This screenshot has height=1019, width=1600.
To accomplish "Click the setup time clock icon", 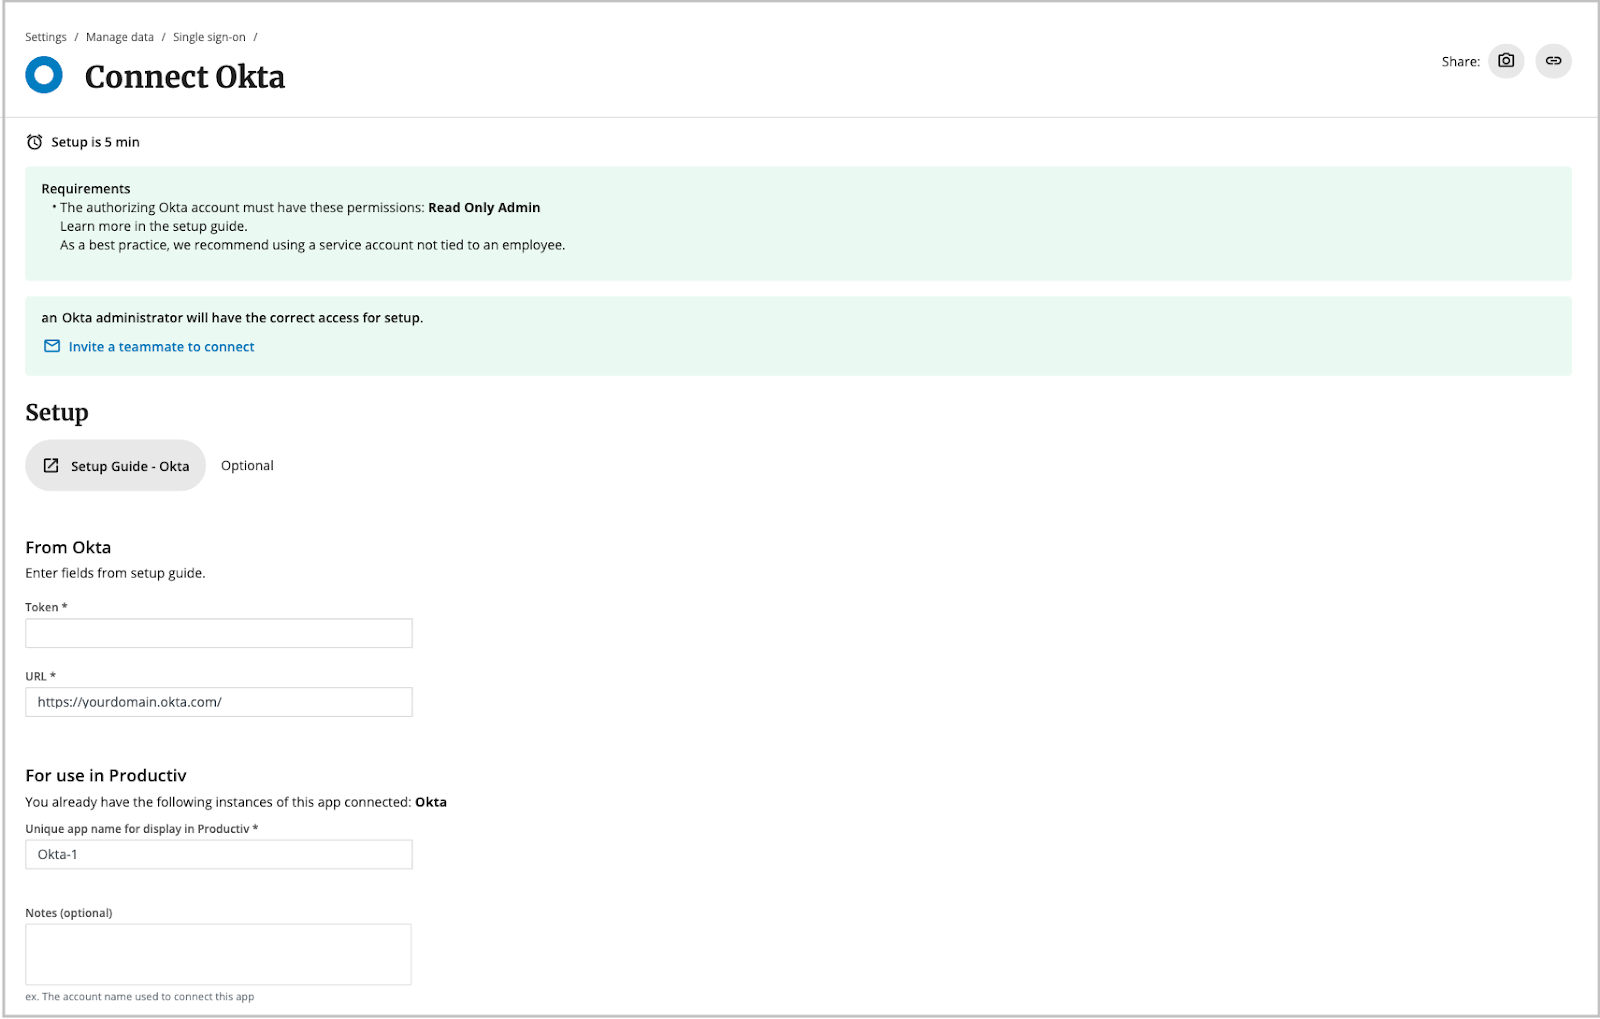I will click(34, 142).
